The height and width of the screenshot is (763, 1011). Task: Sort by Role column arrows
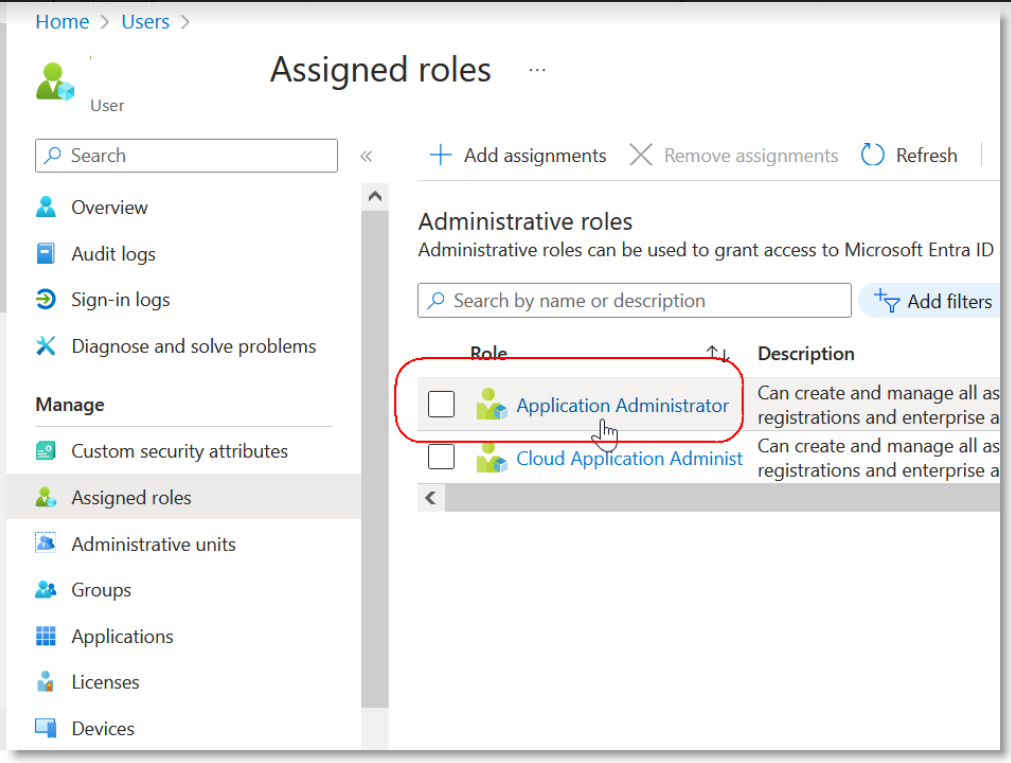(717, 353)
